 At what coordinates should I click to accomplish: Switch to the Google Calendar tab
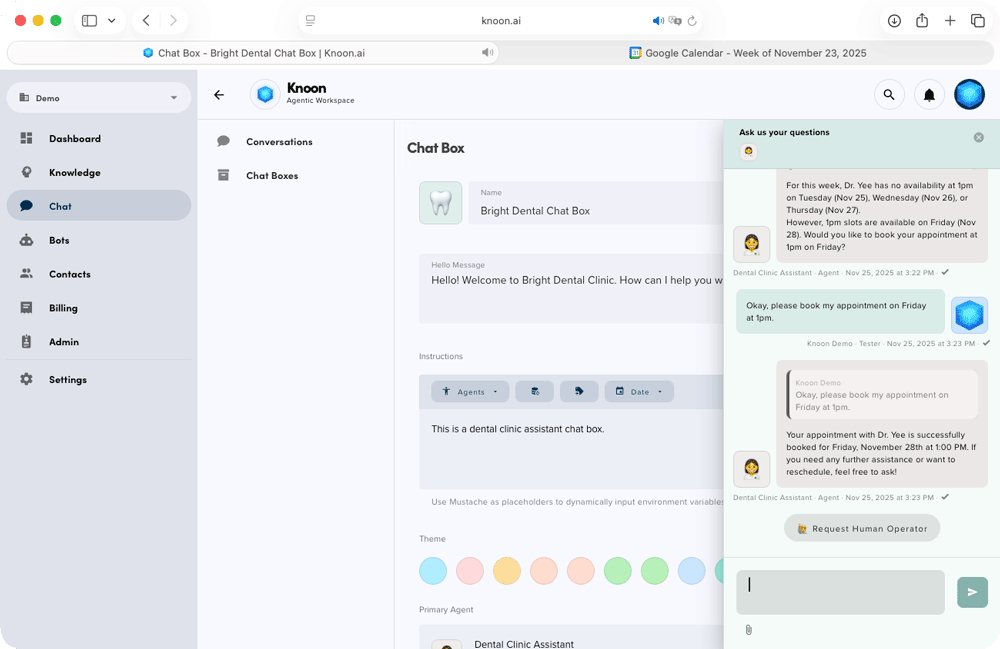click(x=750, y=53)
